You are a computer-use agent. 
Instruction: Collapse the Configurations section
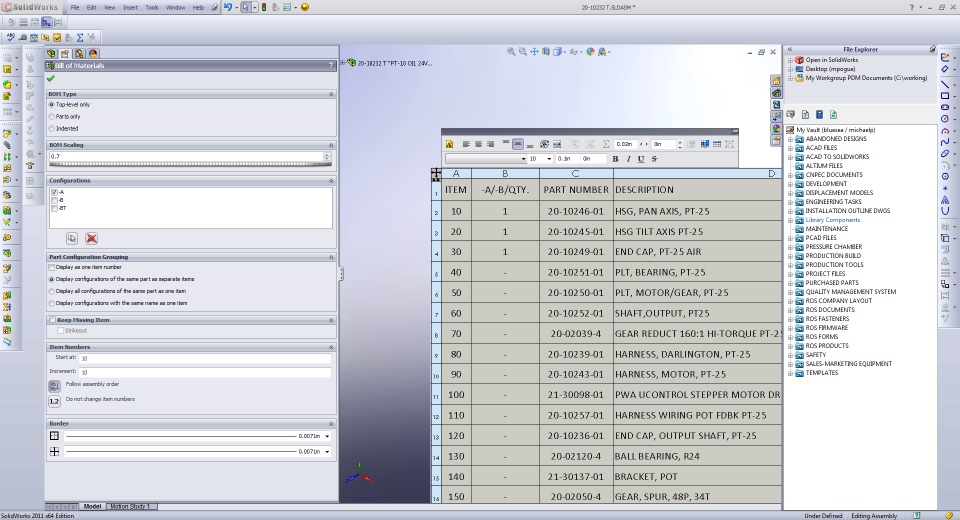(331, 181)
